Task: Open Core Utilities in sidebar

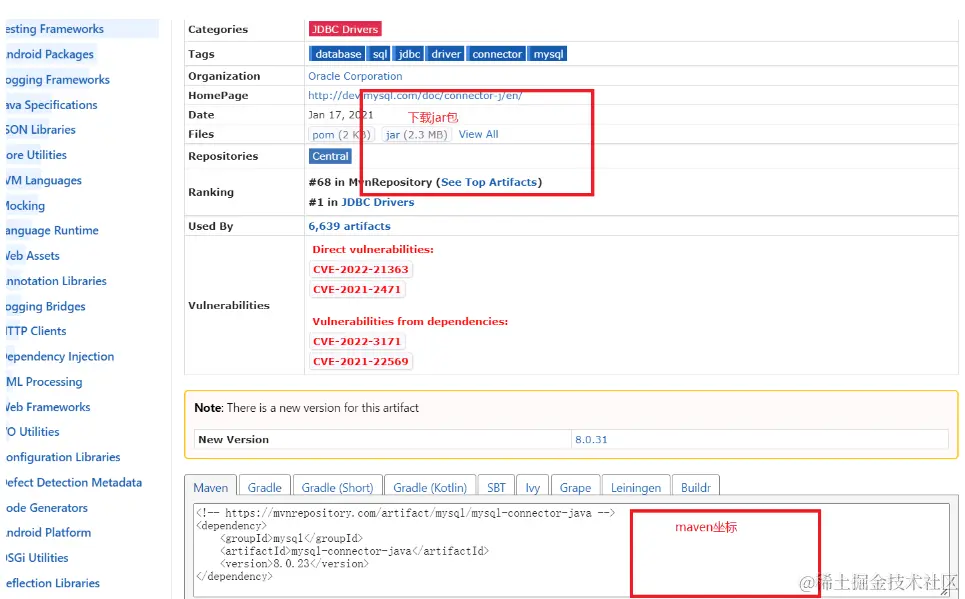Action: [36, 155]
